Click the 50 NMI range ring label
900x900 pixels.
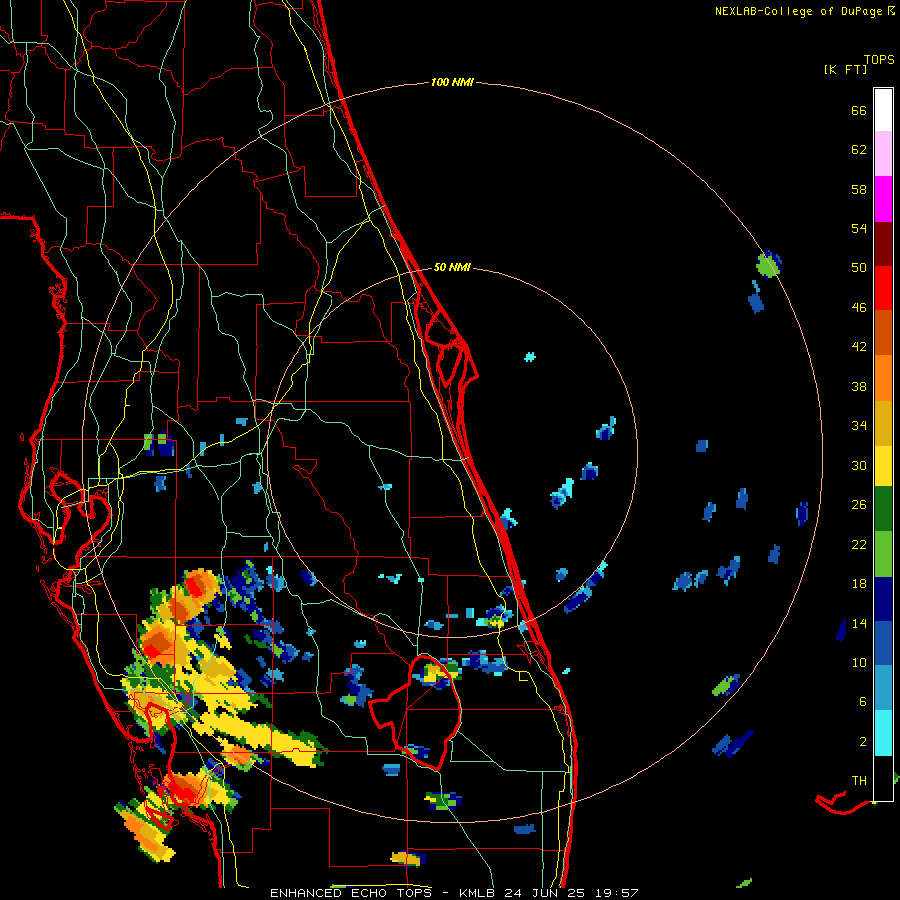pyautogui.click(x=452, y=267)
